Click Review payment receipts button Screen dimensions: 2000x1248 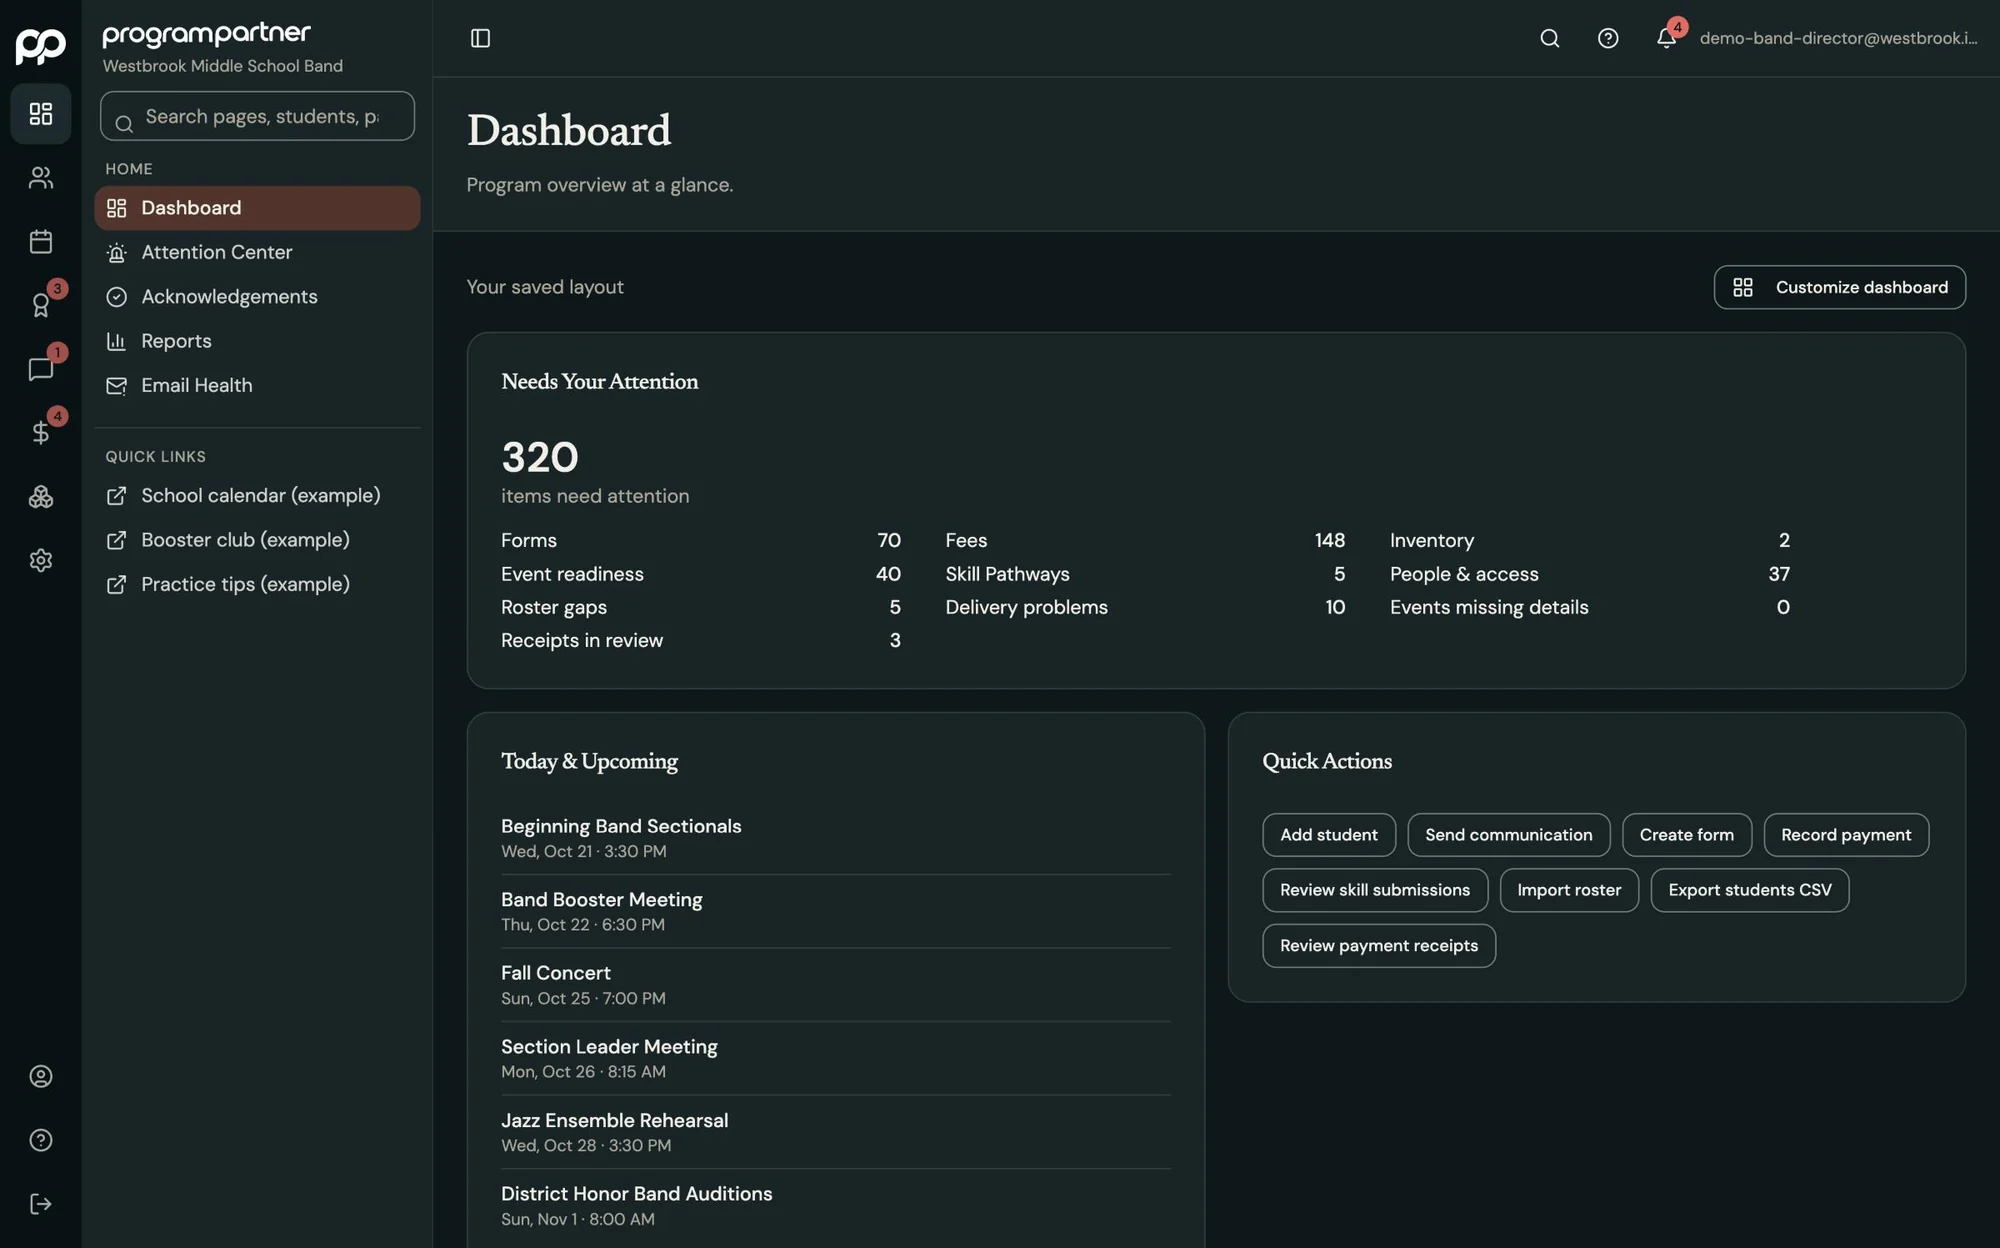point(1378,946)
